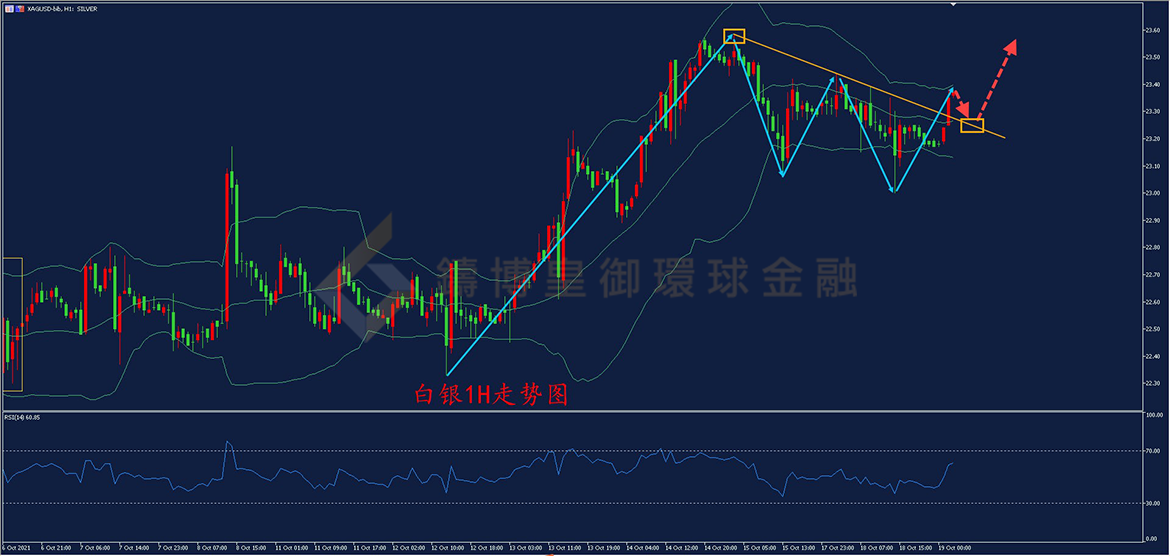Click the chart shift triangle marker at top
1170x556 pixels.
click(953, 5)
